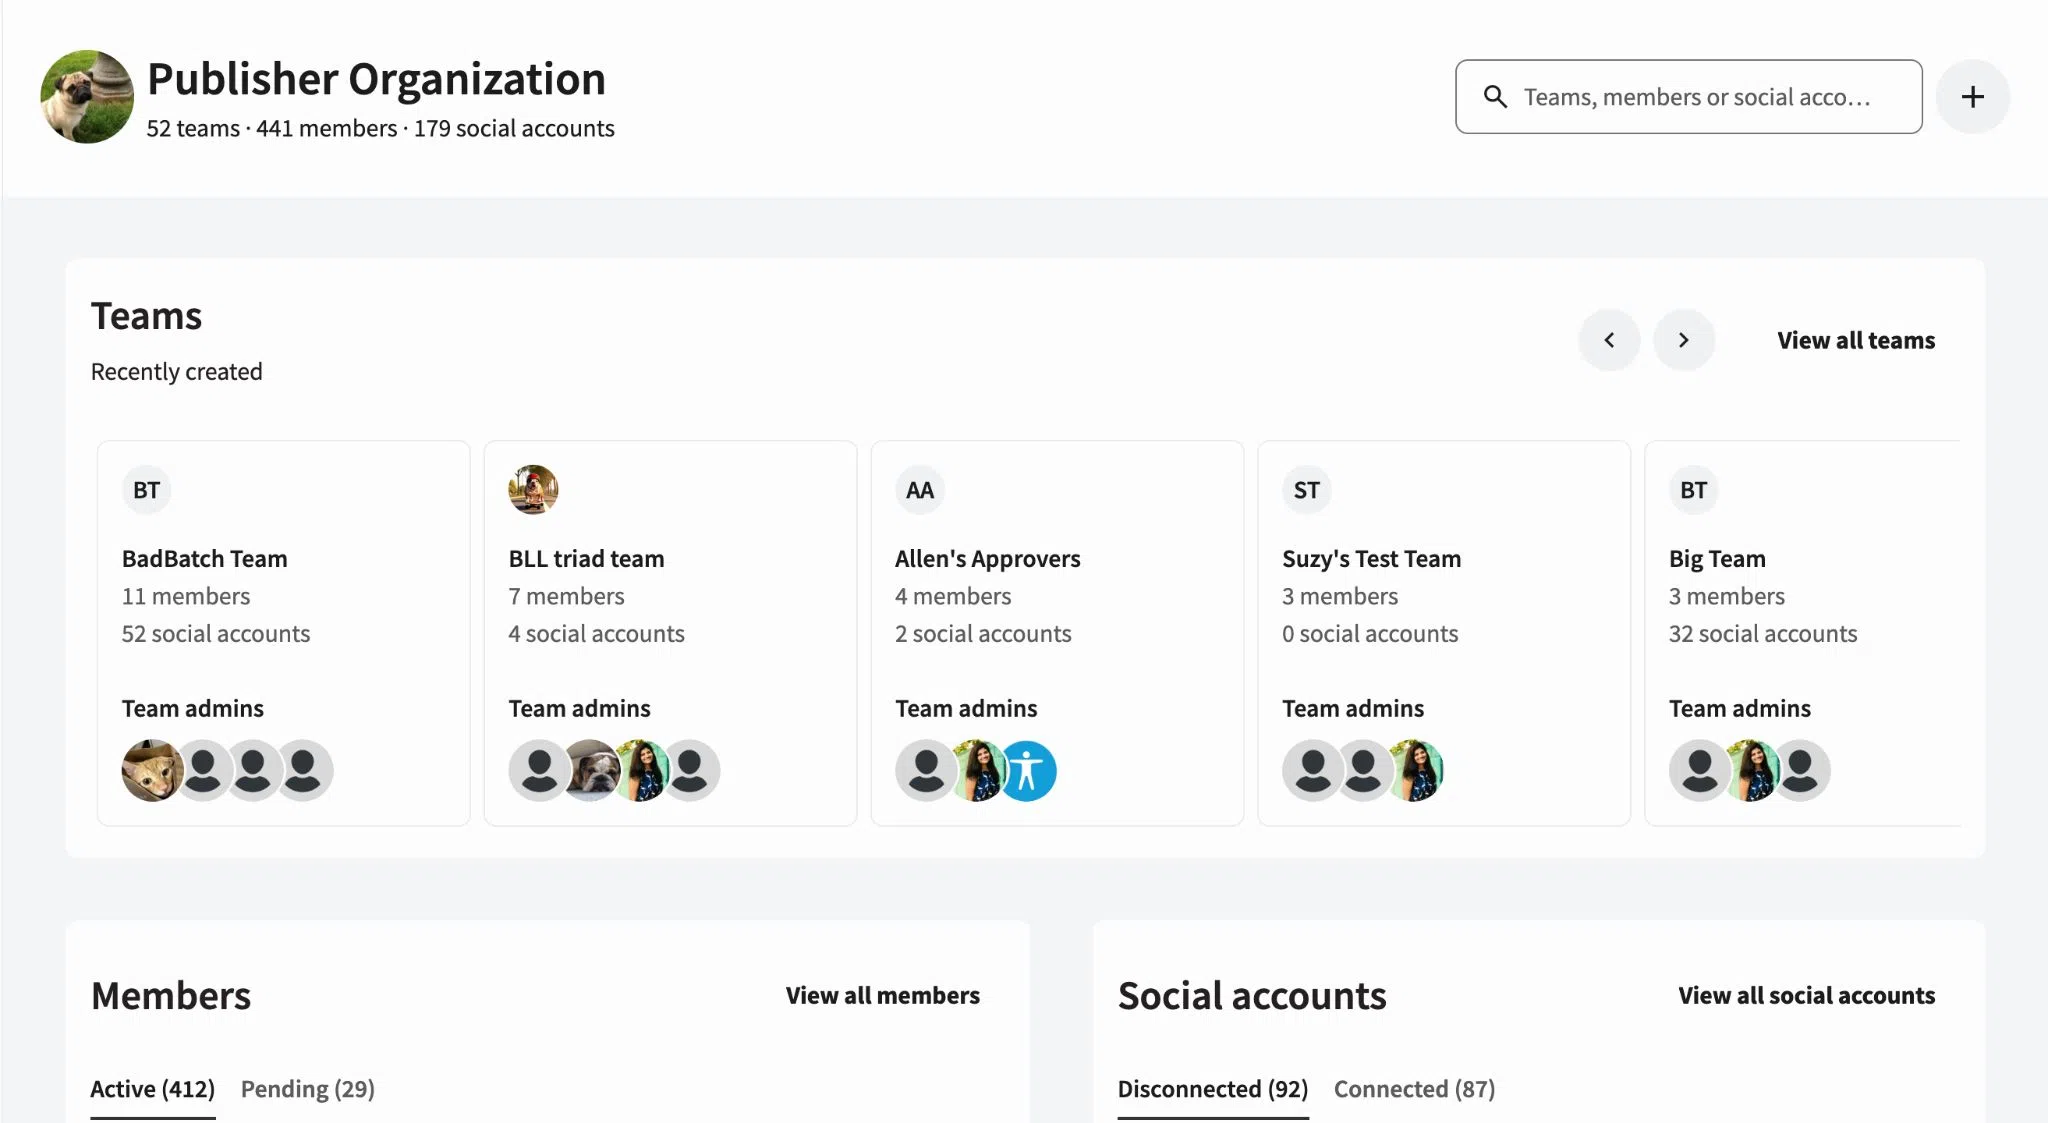Open the BadBatch Team card title
Image resolution: width=2048 pixels, height=1123 pixels.
click(205, 559)
